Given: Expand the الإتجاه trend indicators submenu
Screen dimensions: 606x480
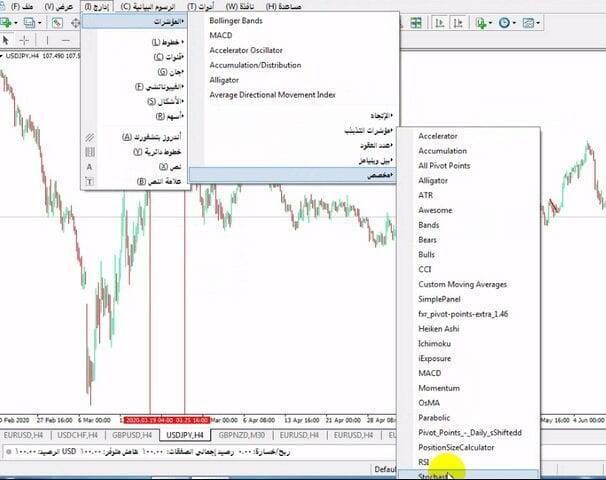Looking at the screenshot, I should (x=294, y=116).
